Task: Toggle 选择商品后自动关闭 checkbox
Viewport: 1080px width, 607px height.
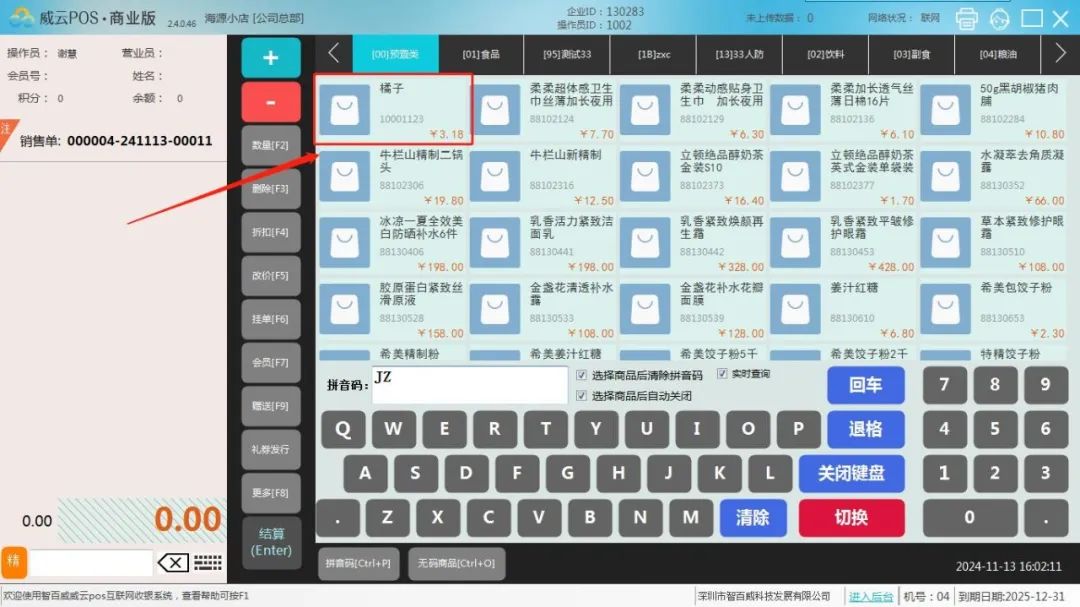Action: (581, 395)
